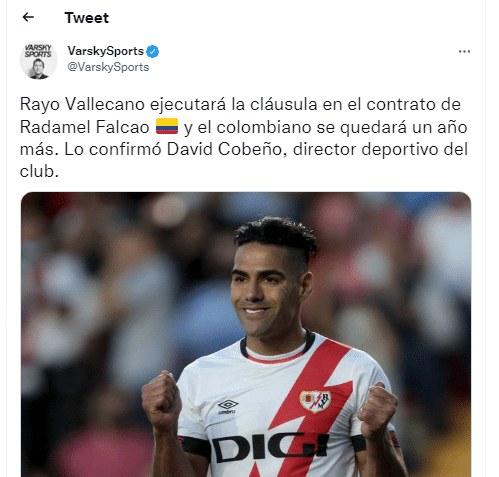499x477 pixels.
Task: Click the player's raised right fist
Action: tap(162, 400)
